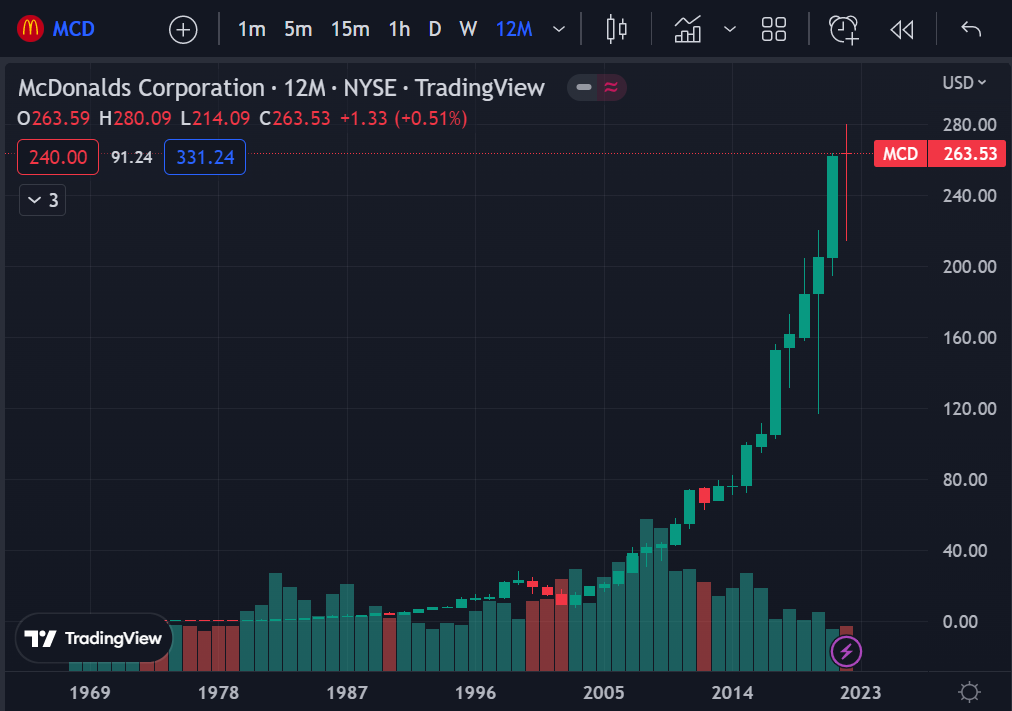1012x711 pixels.
Task: Click the 0.00 price axis label
Action: point(960,621)
